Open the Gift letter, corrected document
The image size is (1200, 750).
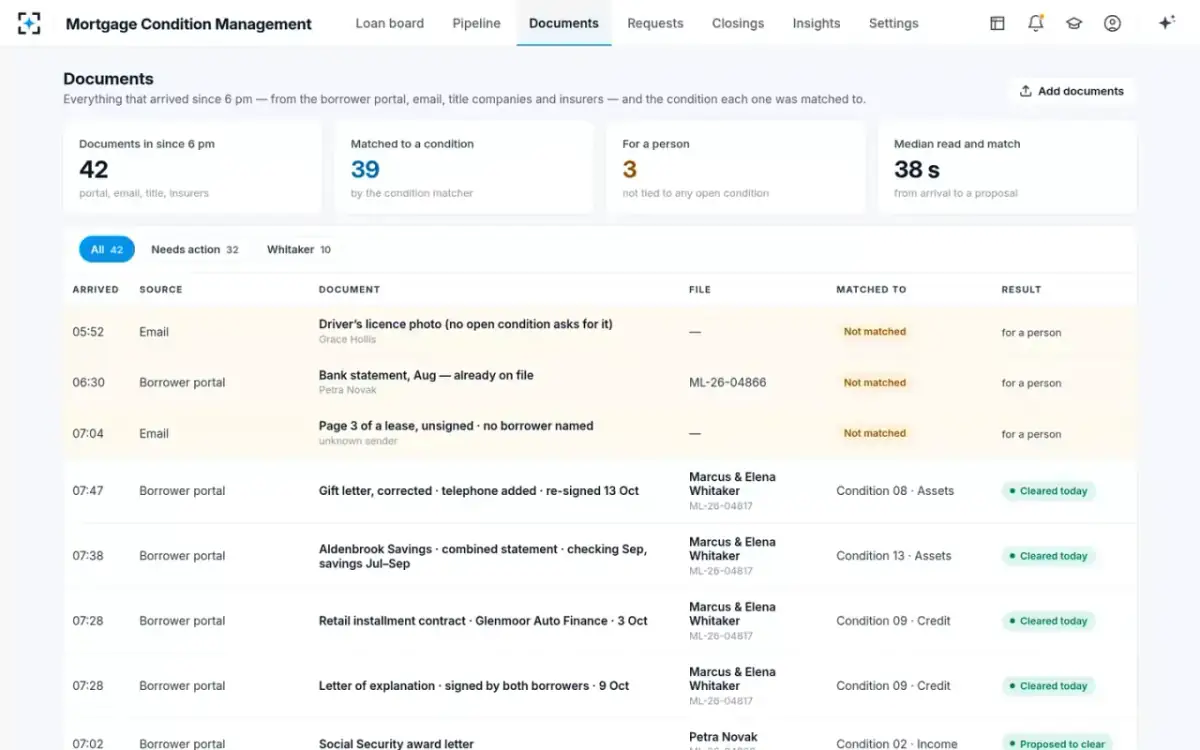pos(479,491)
